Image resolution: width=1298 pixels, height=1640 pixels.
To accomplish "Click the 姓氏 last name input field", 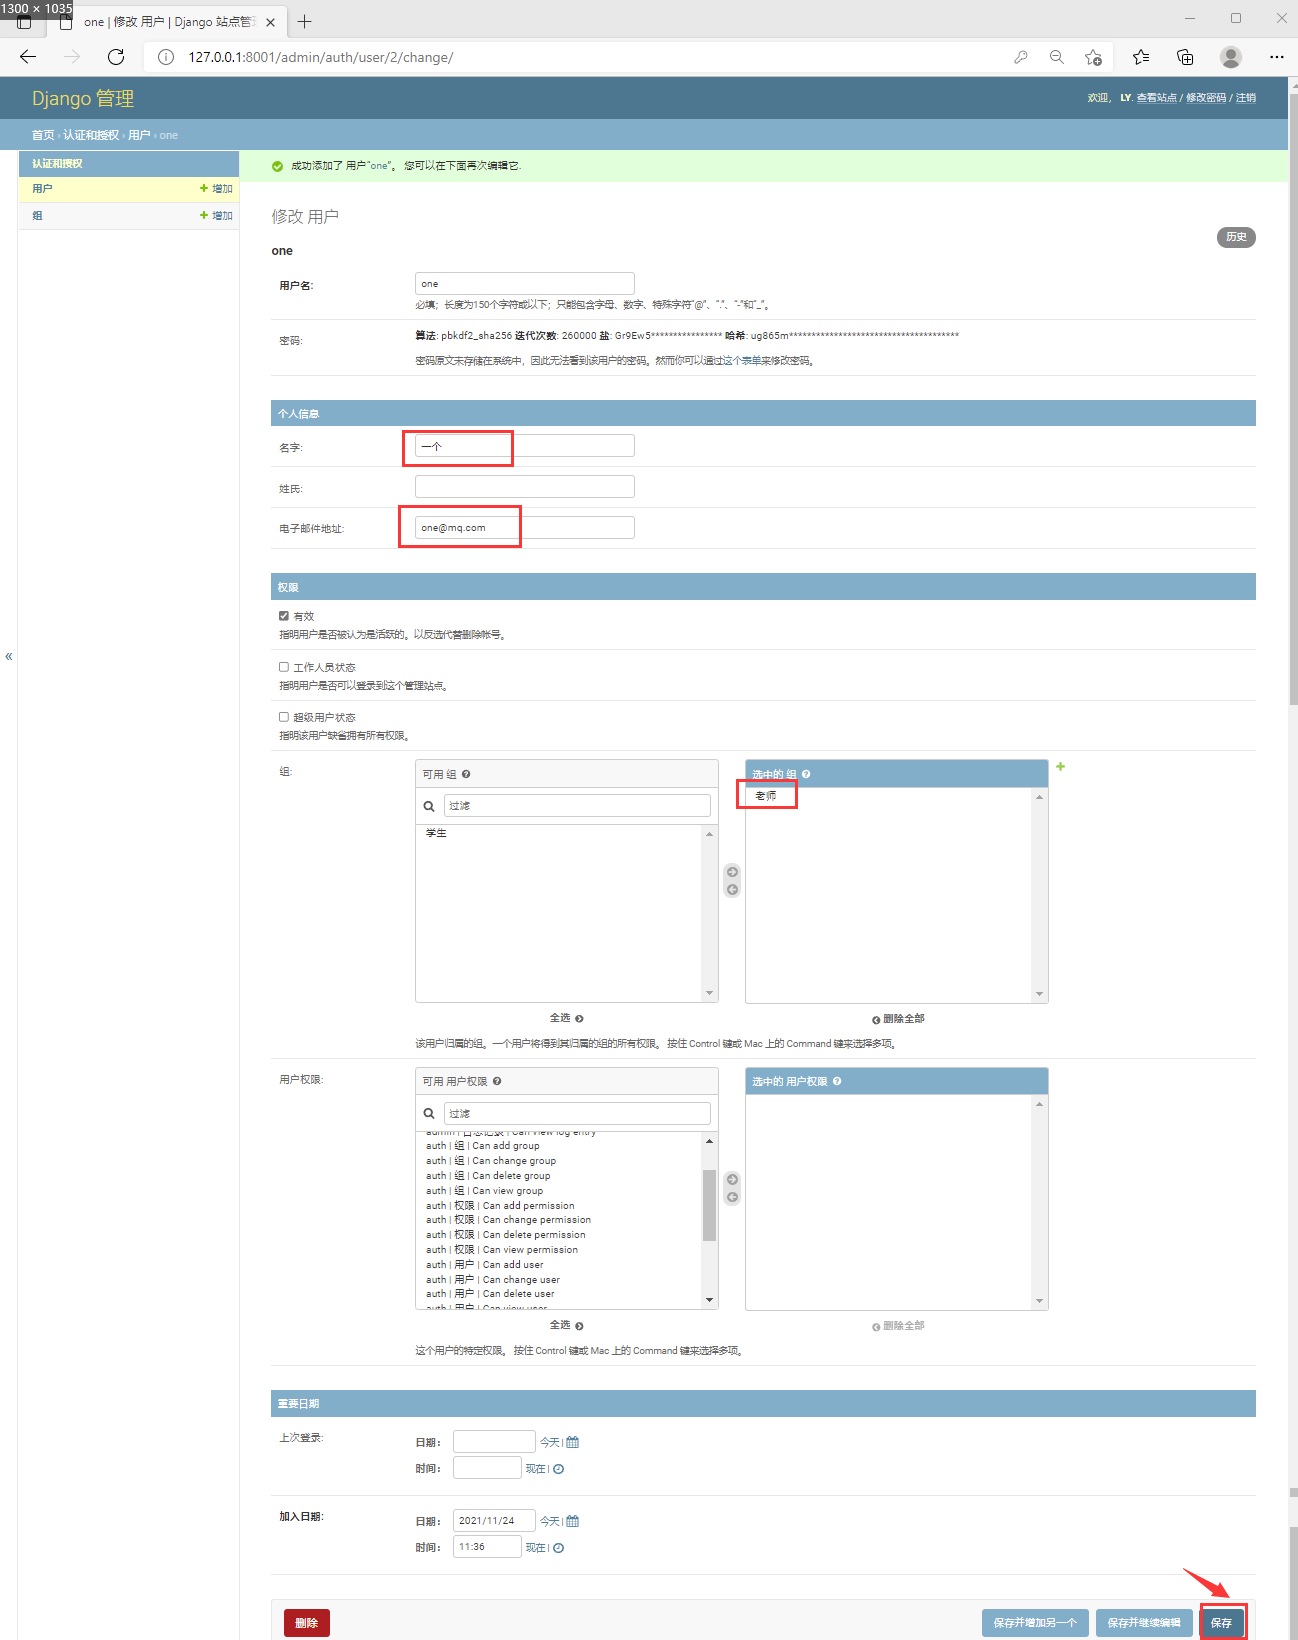I will pyautogui.click(x=525, y=487).
